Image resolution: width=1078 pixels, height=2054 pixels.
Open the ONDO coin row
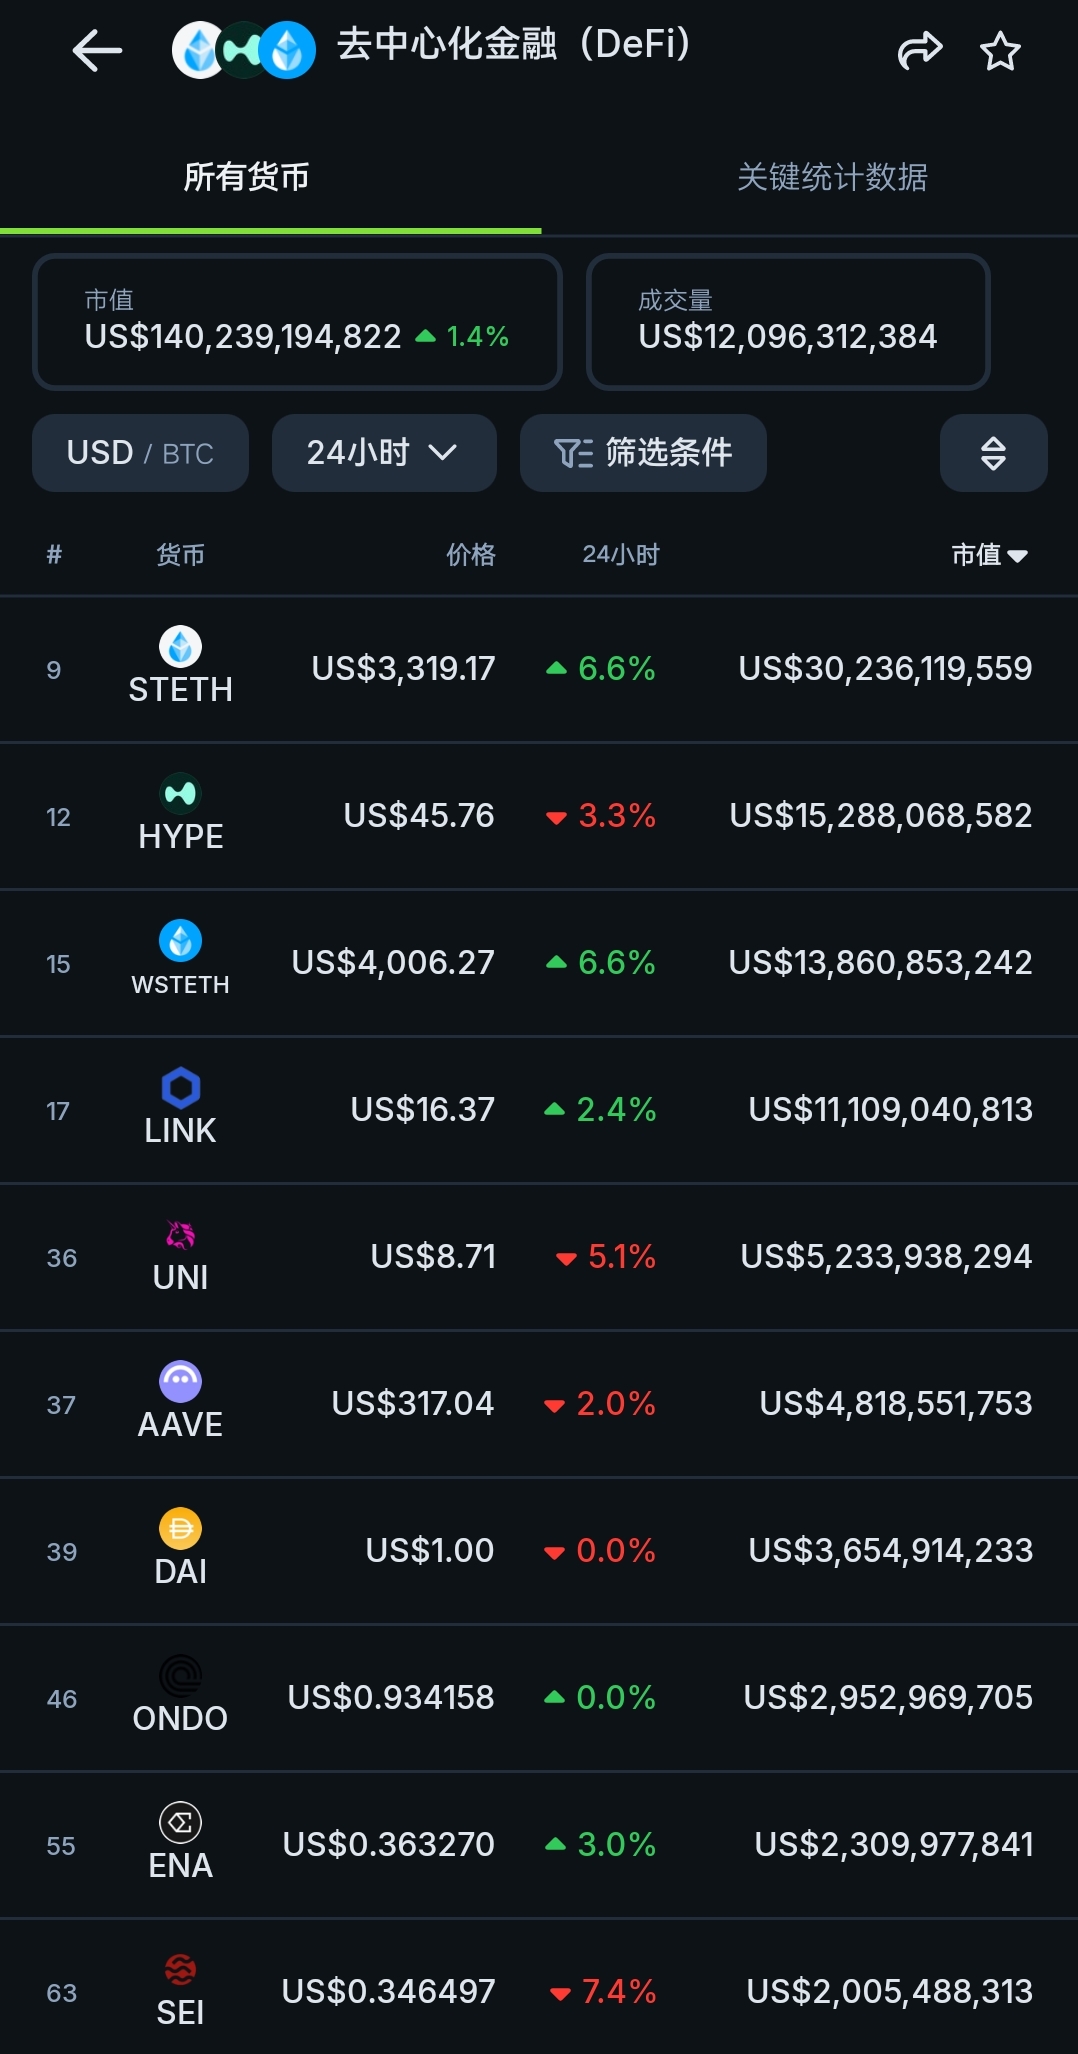(539, 1698)
